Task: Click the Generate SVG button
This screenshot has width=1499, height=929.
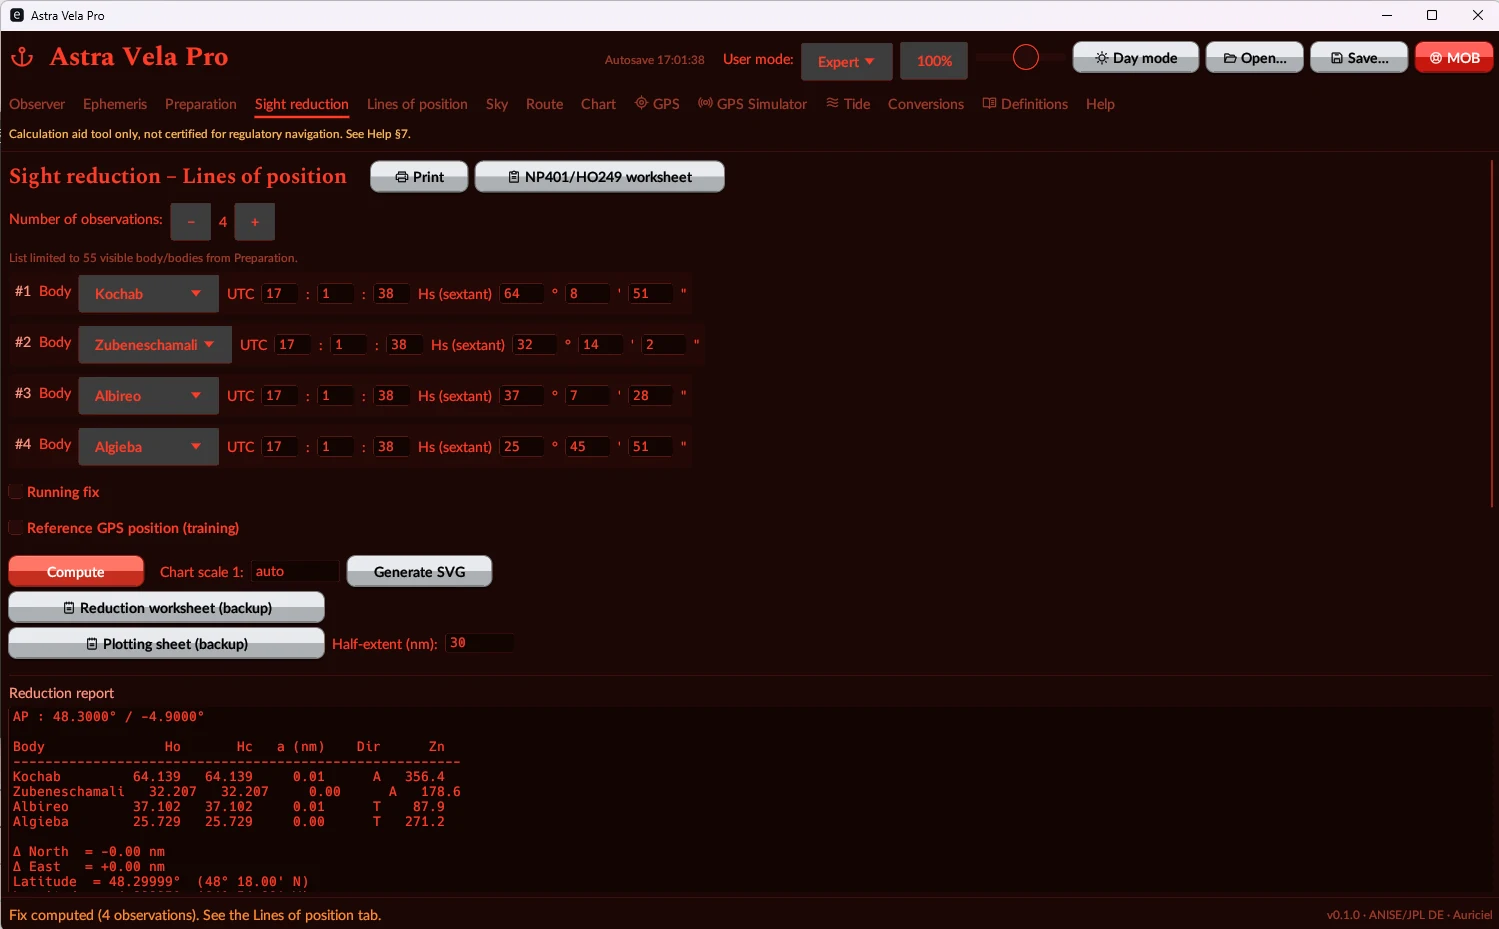Action: click(420, 572)
